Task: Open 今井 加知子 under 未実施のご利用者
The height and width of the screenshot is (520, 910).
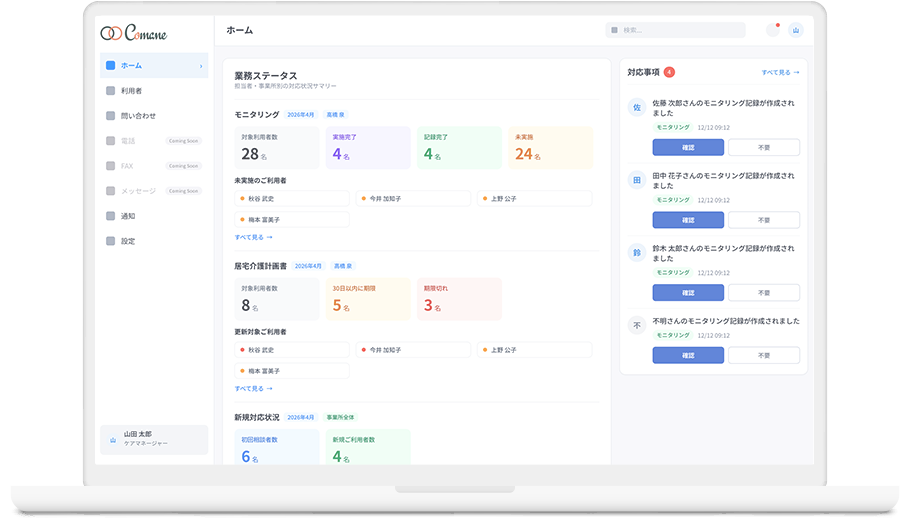Action: [413, 198]
